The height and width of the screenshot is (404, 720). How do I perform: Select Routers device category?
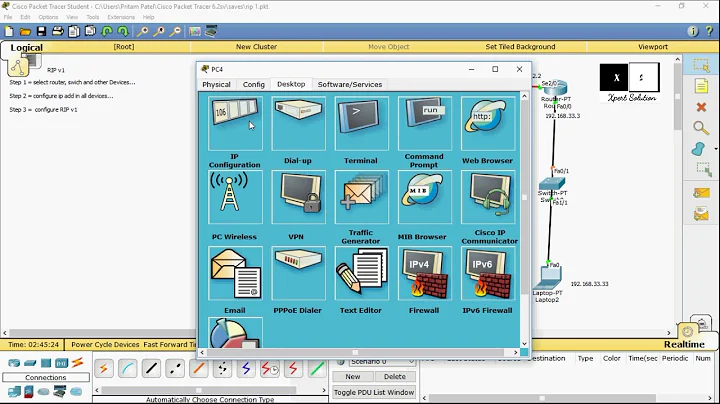(14, 363)
